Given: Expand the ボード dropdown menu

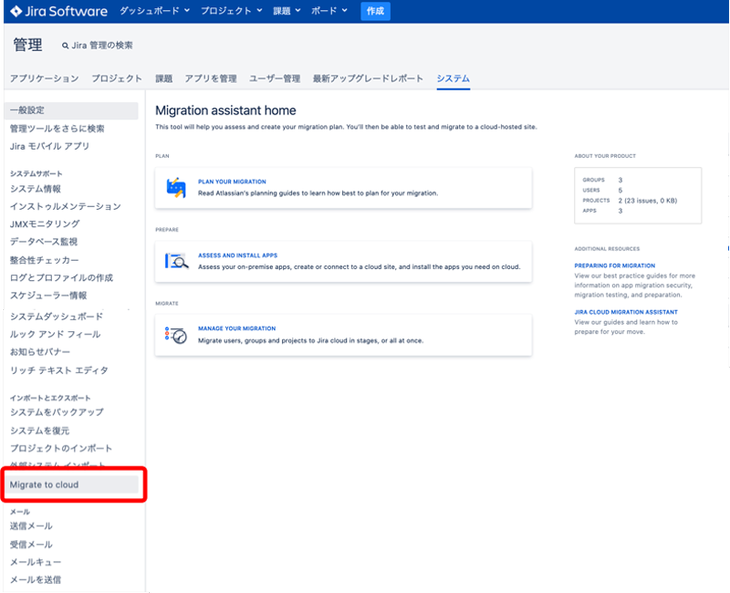Looking at the screenshot, I should [x=329, y=11].
